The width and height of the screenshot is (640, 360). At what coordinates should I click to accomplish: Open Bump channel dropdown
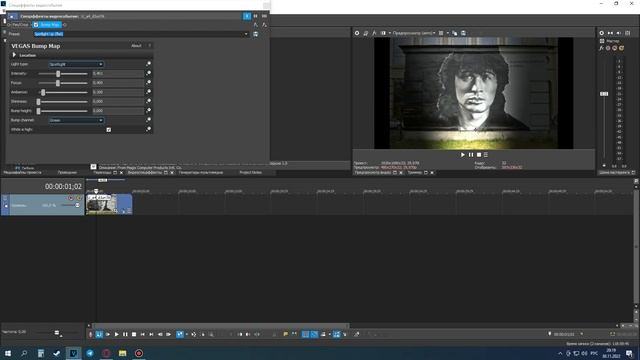tap(76, 120)
